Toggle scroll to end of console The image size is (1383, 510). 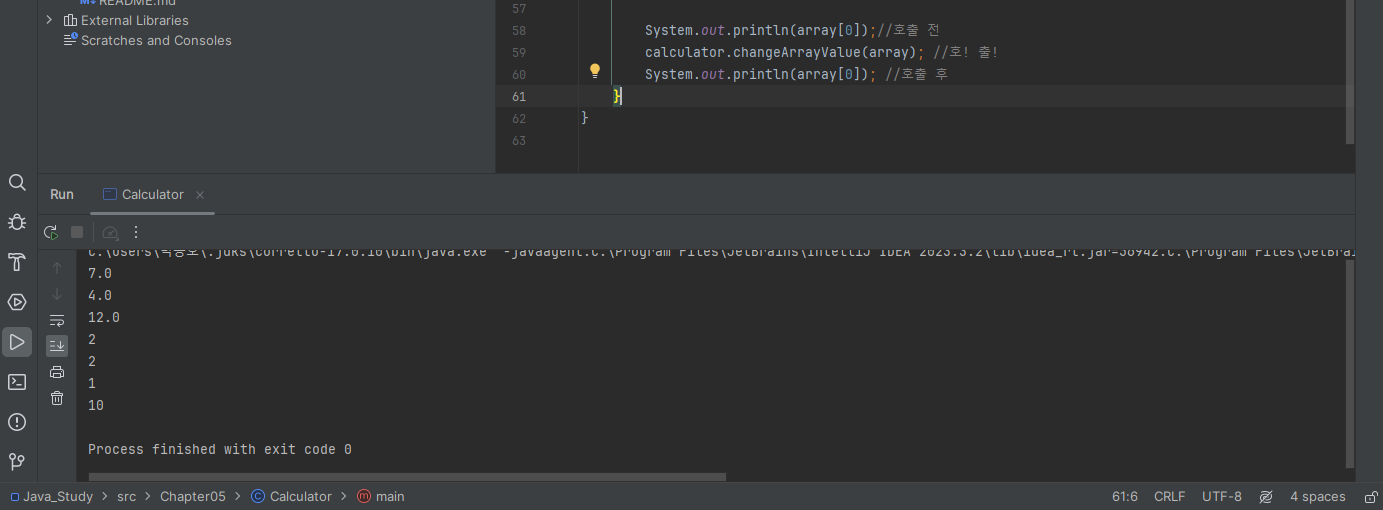point(57,346)
